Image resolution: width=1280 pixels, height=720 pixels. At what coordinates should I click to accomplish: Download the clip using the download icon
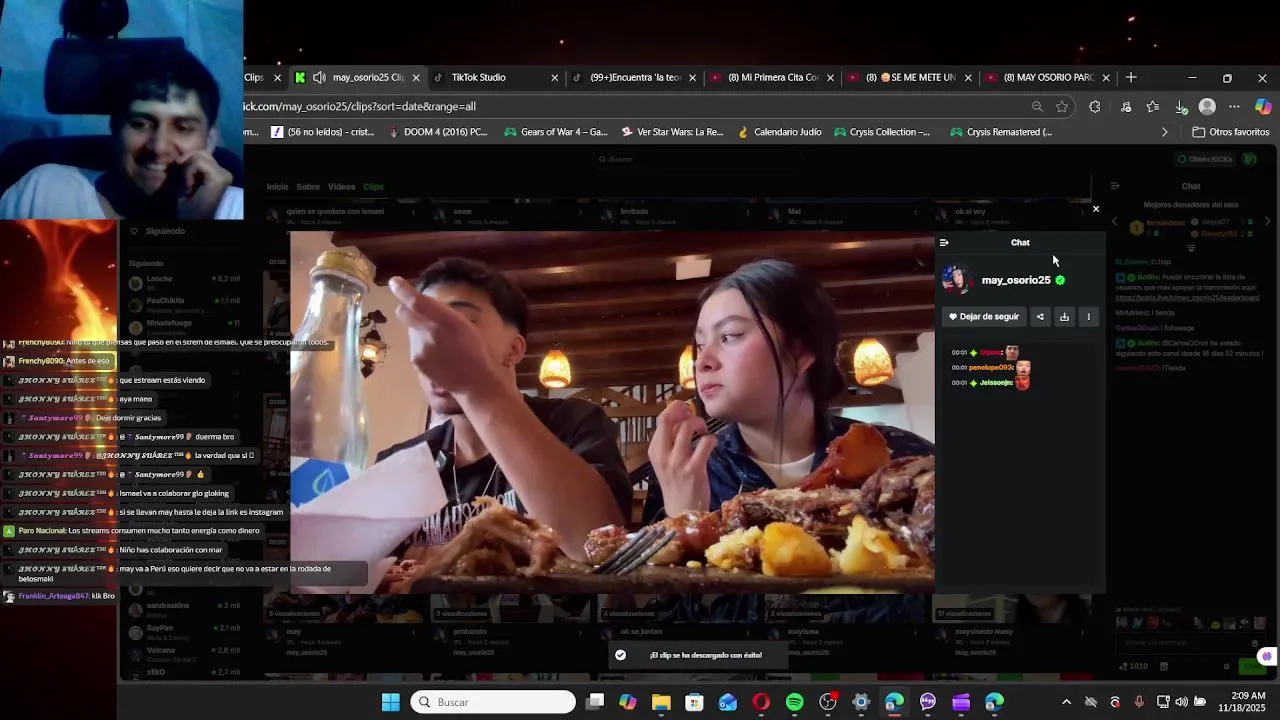pyautogui.click(x=1064, y=317)
